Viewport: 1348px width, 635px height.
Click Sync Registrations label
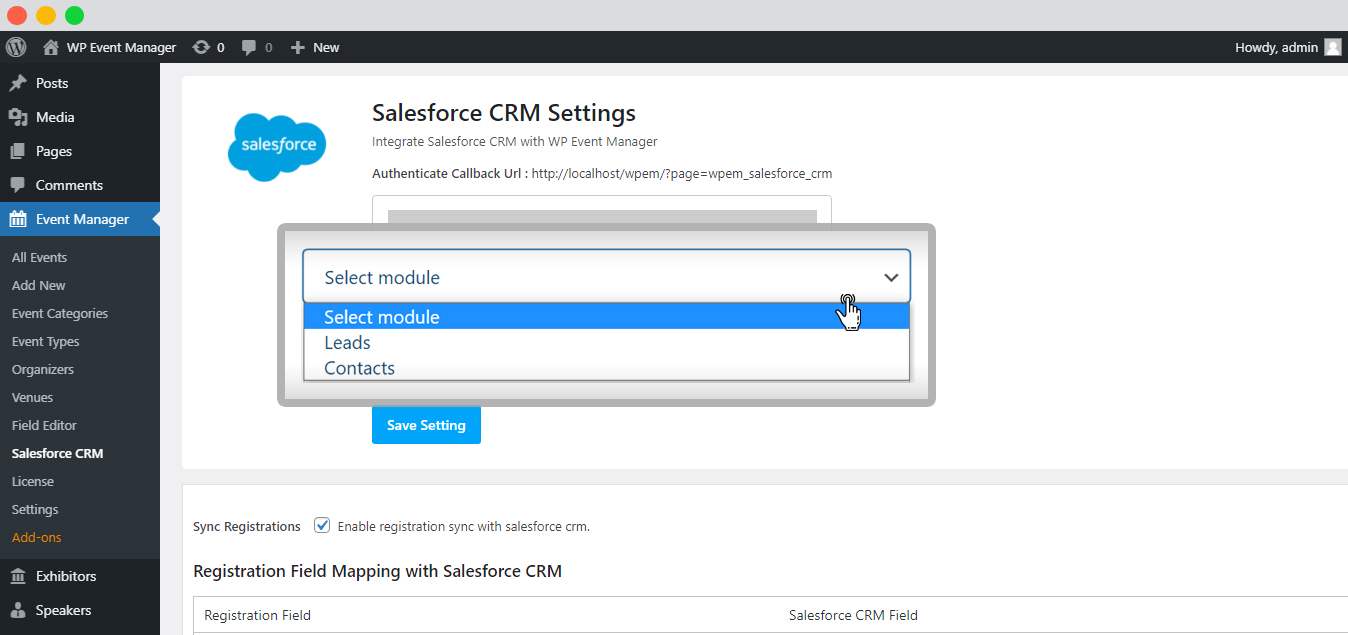[x=247, y=526]
